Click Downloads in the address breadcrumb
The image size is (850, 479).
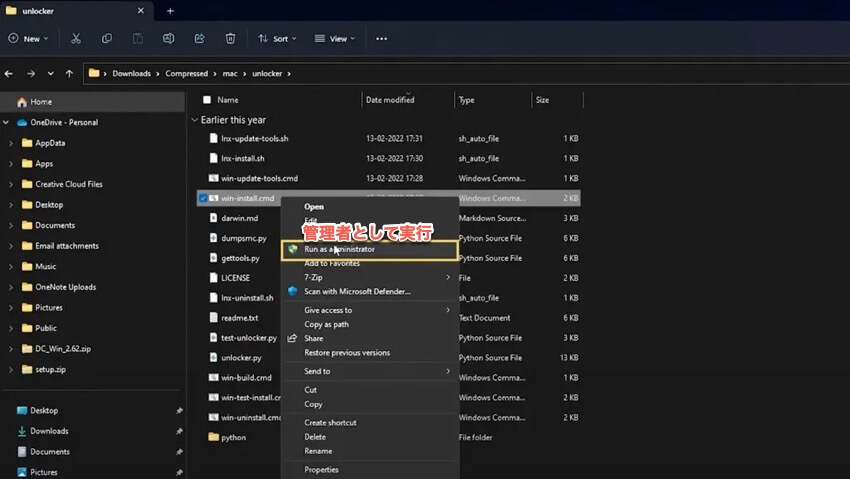pos(132,73)
